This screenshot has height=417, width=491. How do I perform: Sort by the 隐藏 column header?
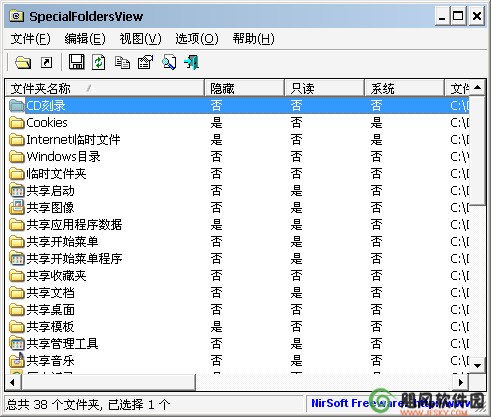244,88
